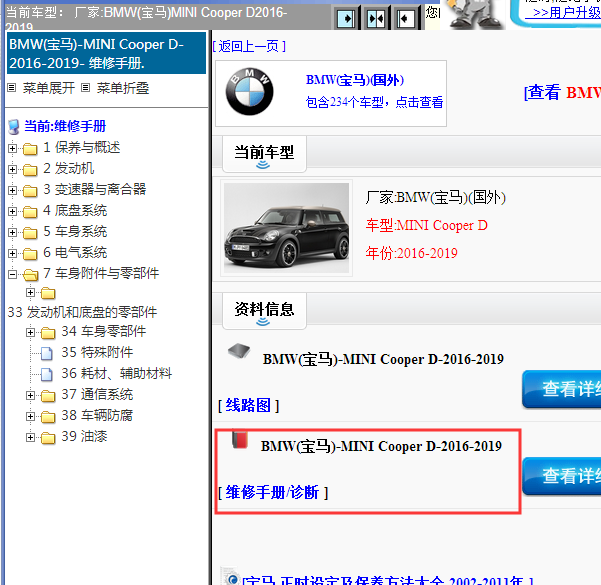Image resolution: width=601 pixels, height=585 pixels.
Task: Open the 维修手册/诊断 link
Action: click(272, 492)
